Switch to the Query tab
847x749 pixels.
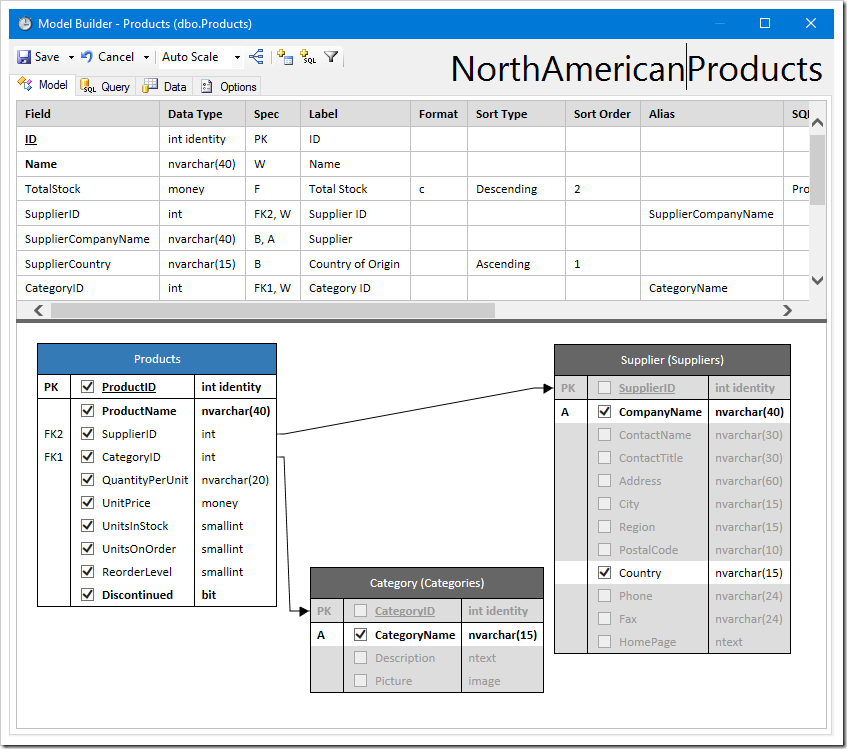105,86
